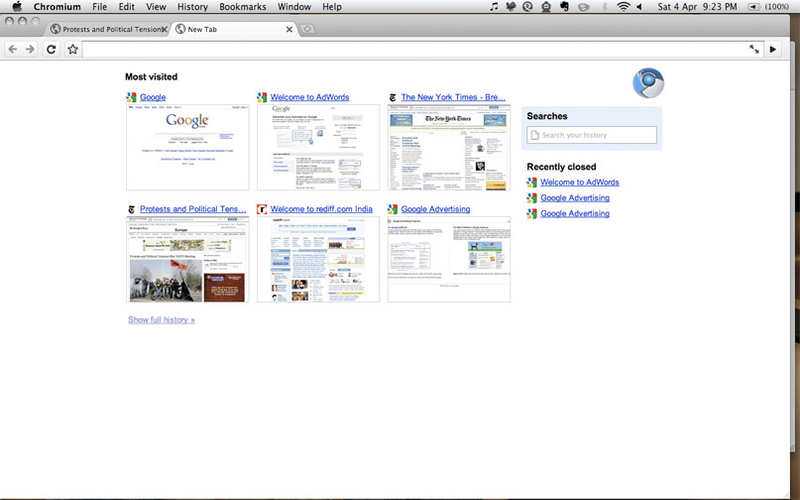This screenshot has width=800, height=500.
Task: Click the Wi-Fi status icon
Action: click(x=623, y=7)
